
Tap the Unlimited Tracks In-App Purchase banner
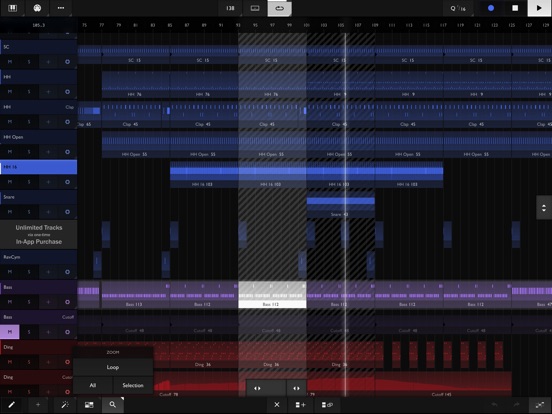(x=39, y=234)
